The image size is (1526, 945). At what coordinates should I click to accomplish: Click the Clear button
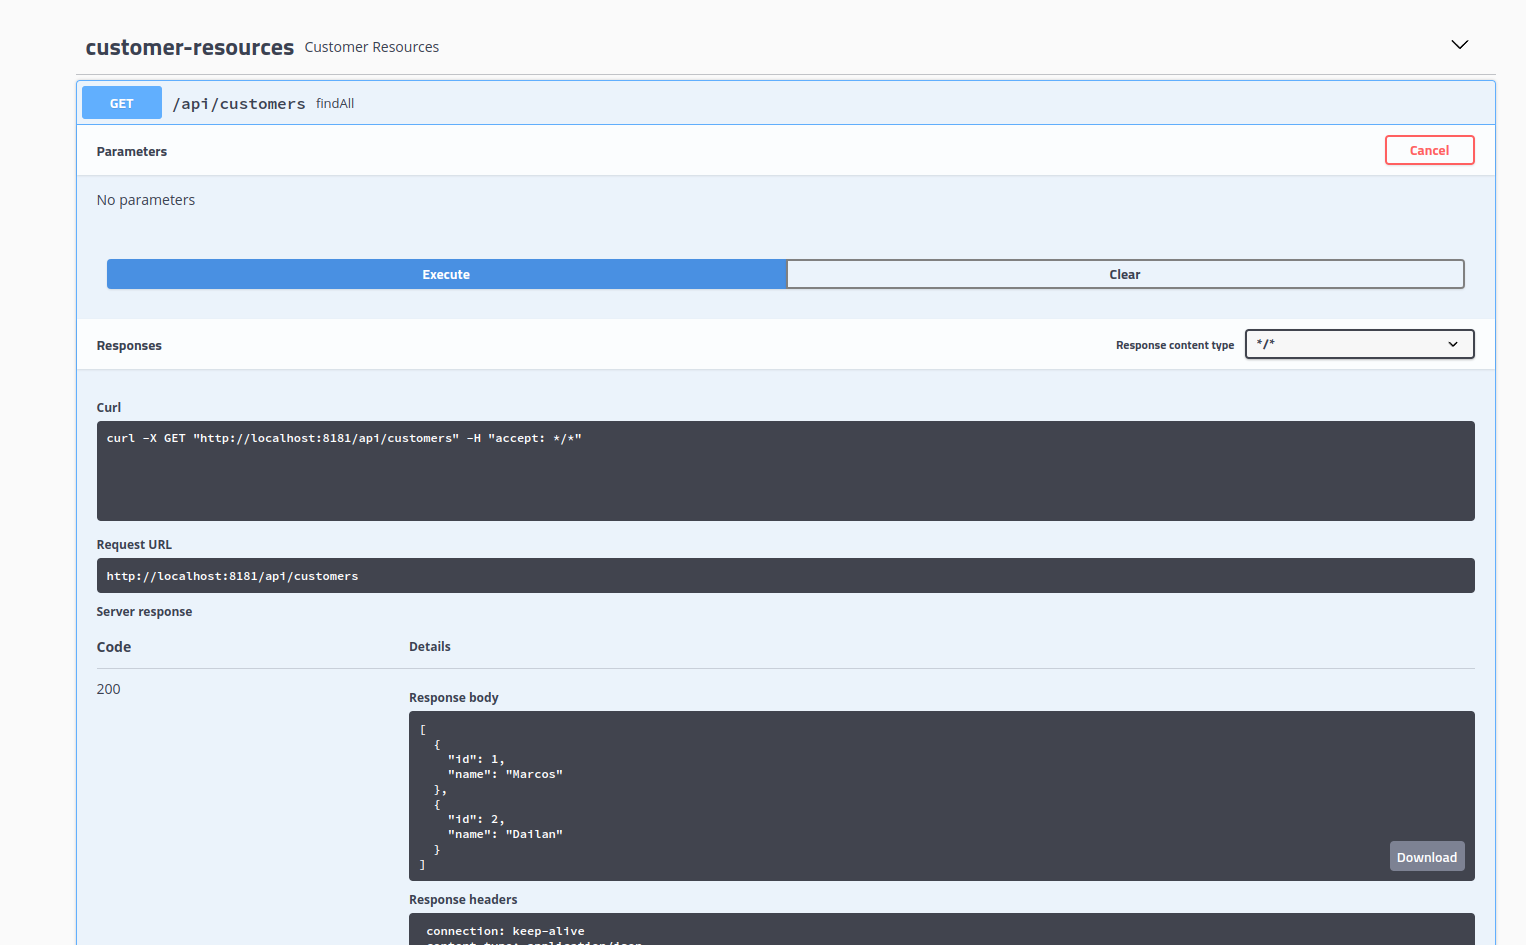1124,273
